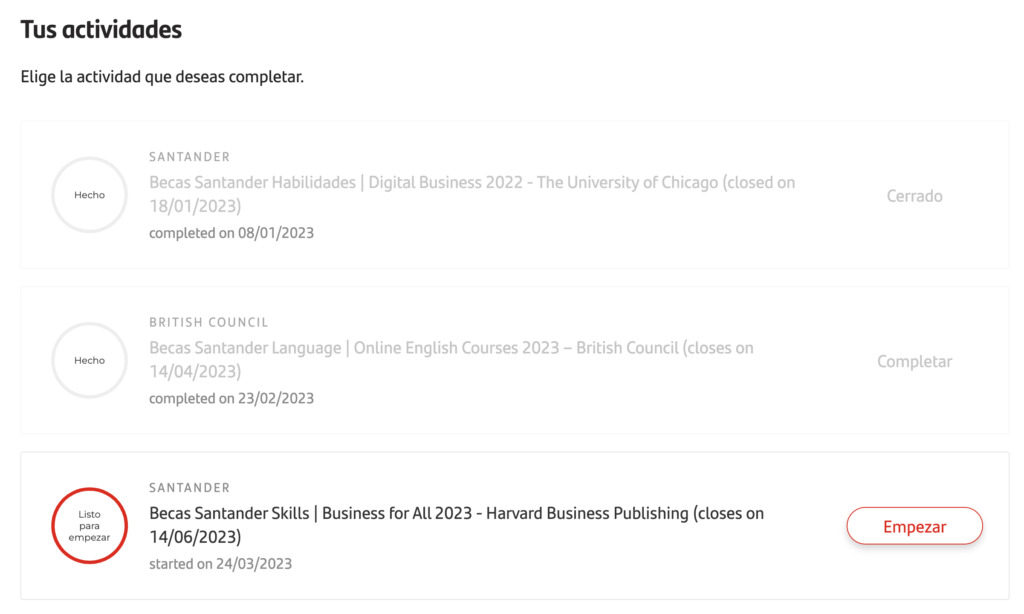The width and height of the screenshot is (1024, 614).
Task: Select 'completed on 23/02/2023' text
Action: click(231, 398)
